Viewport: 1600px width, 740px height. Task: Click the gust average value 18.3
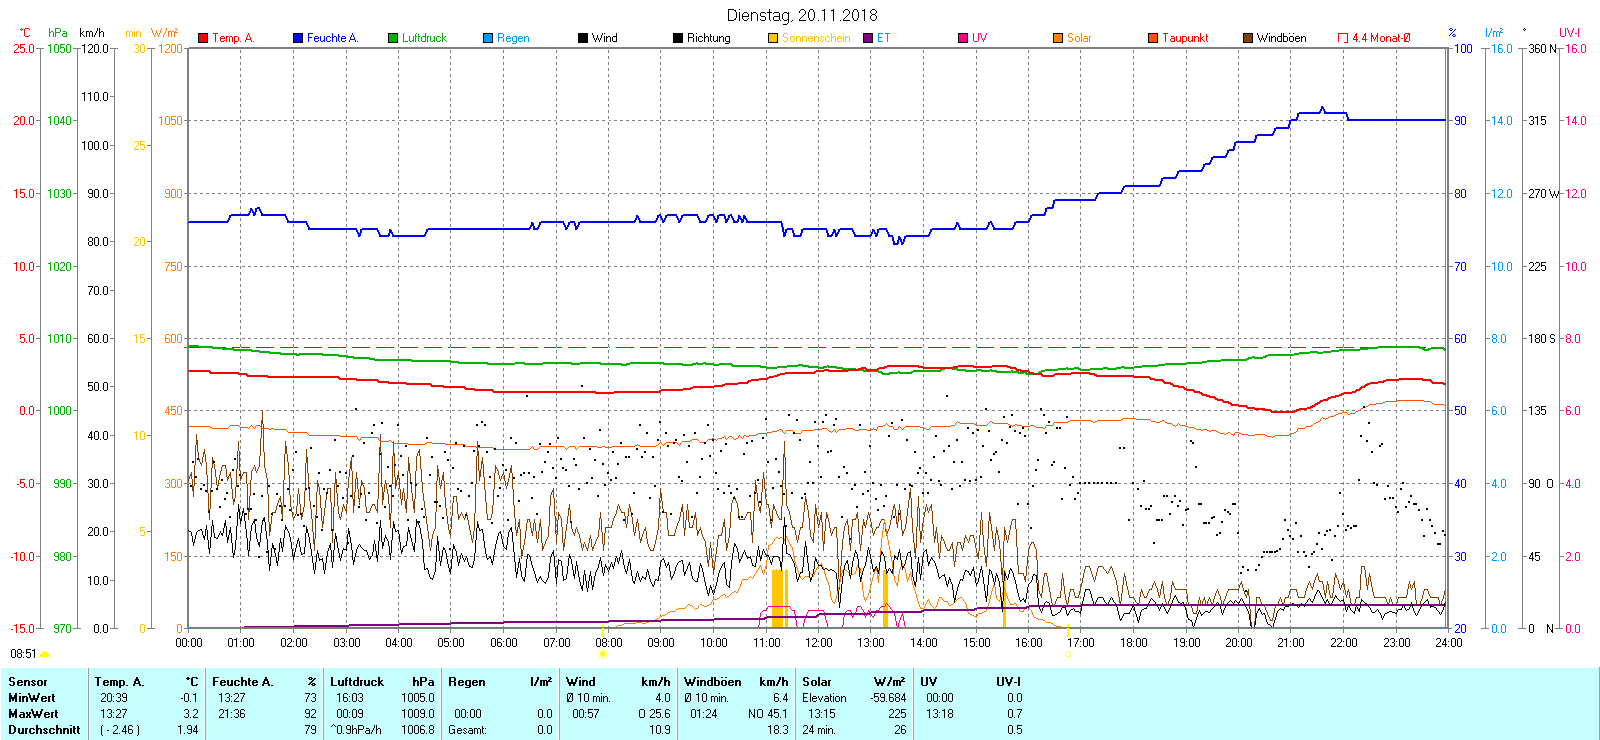778,730
